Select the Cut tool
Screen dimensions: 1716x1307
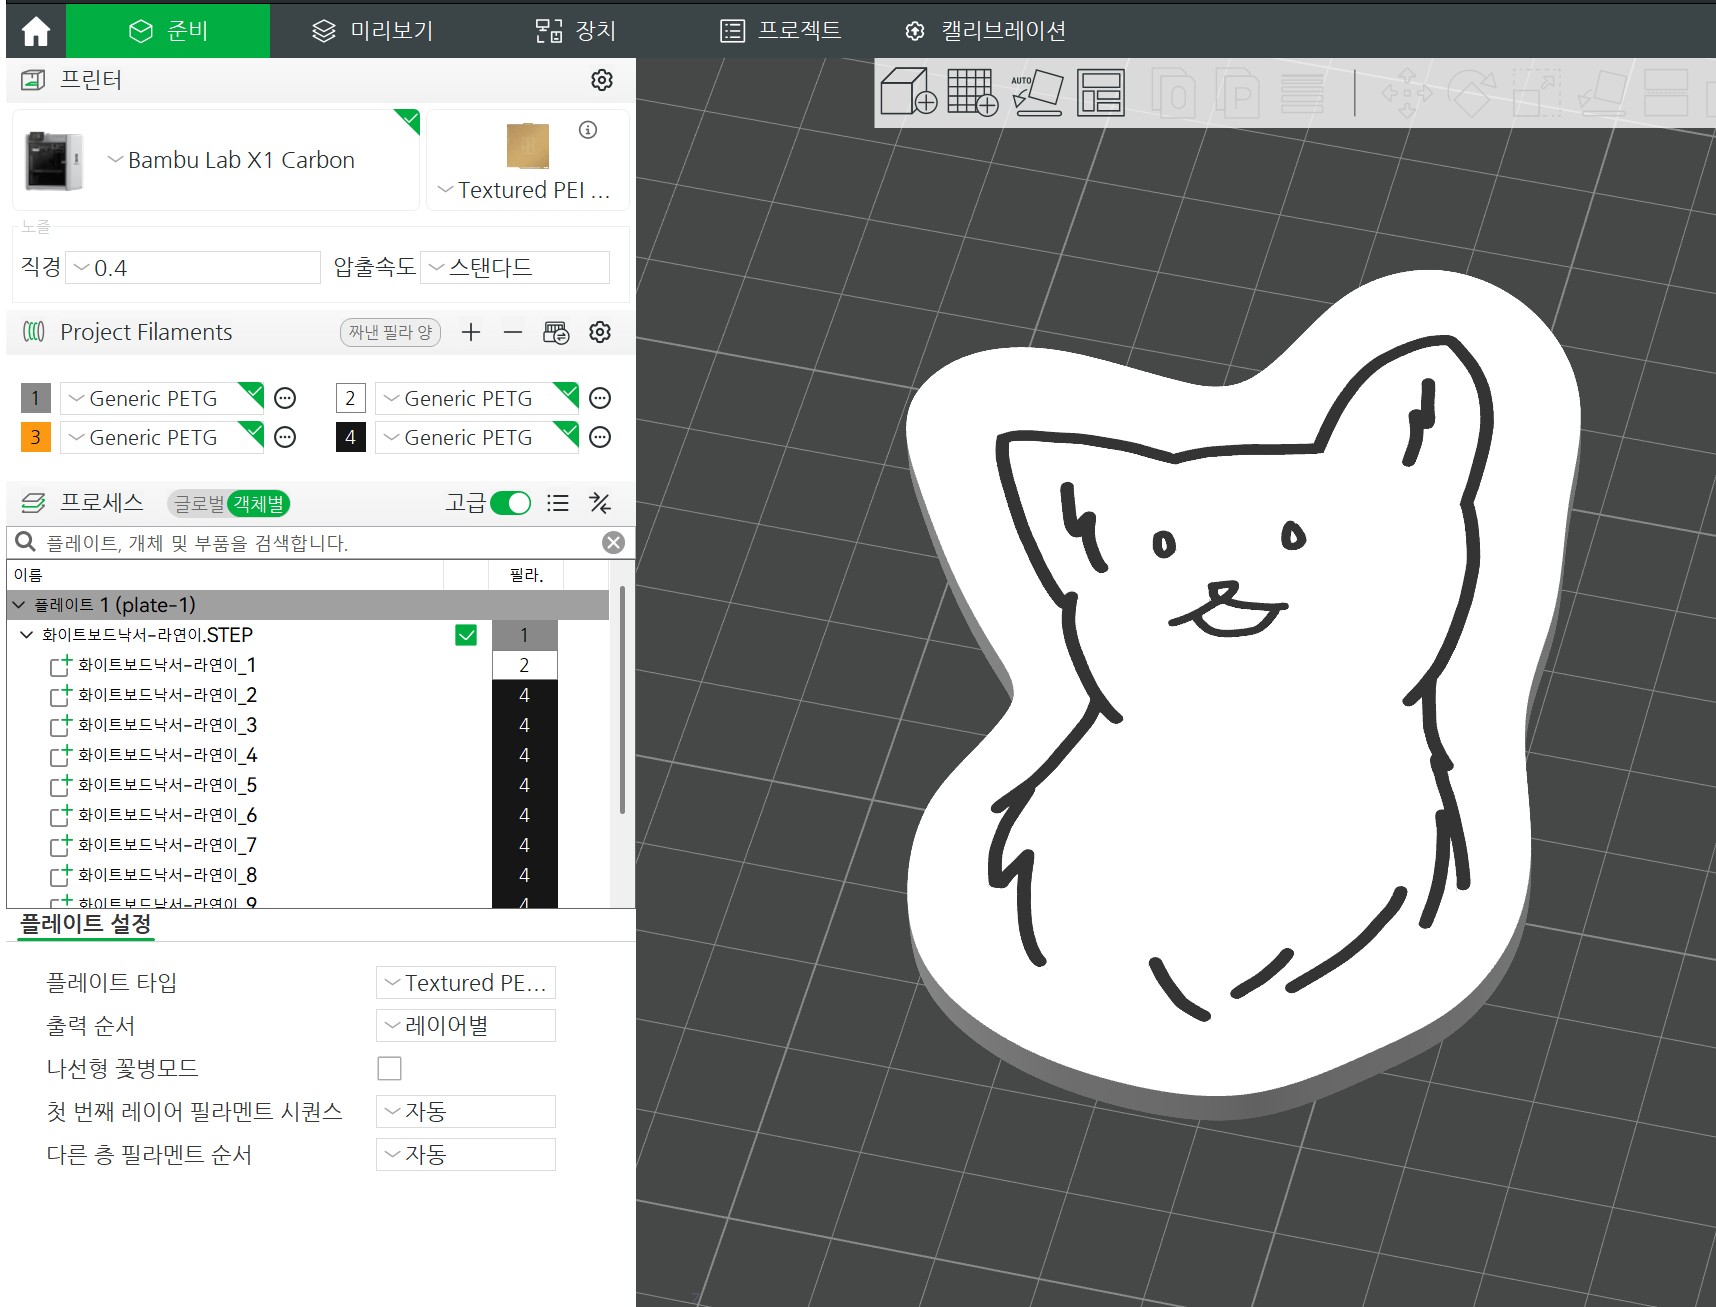(1666, 93)
